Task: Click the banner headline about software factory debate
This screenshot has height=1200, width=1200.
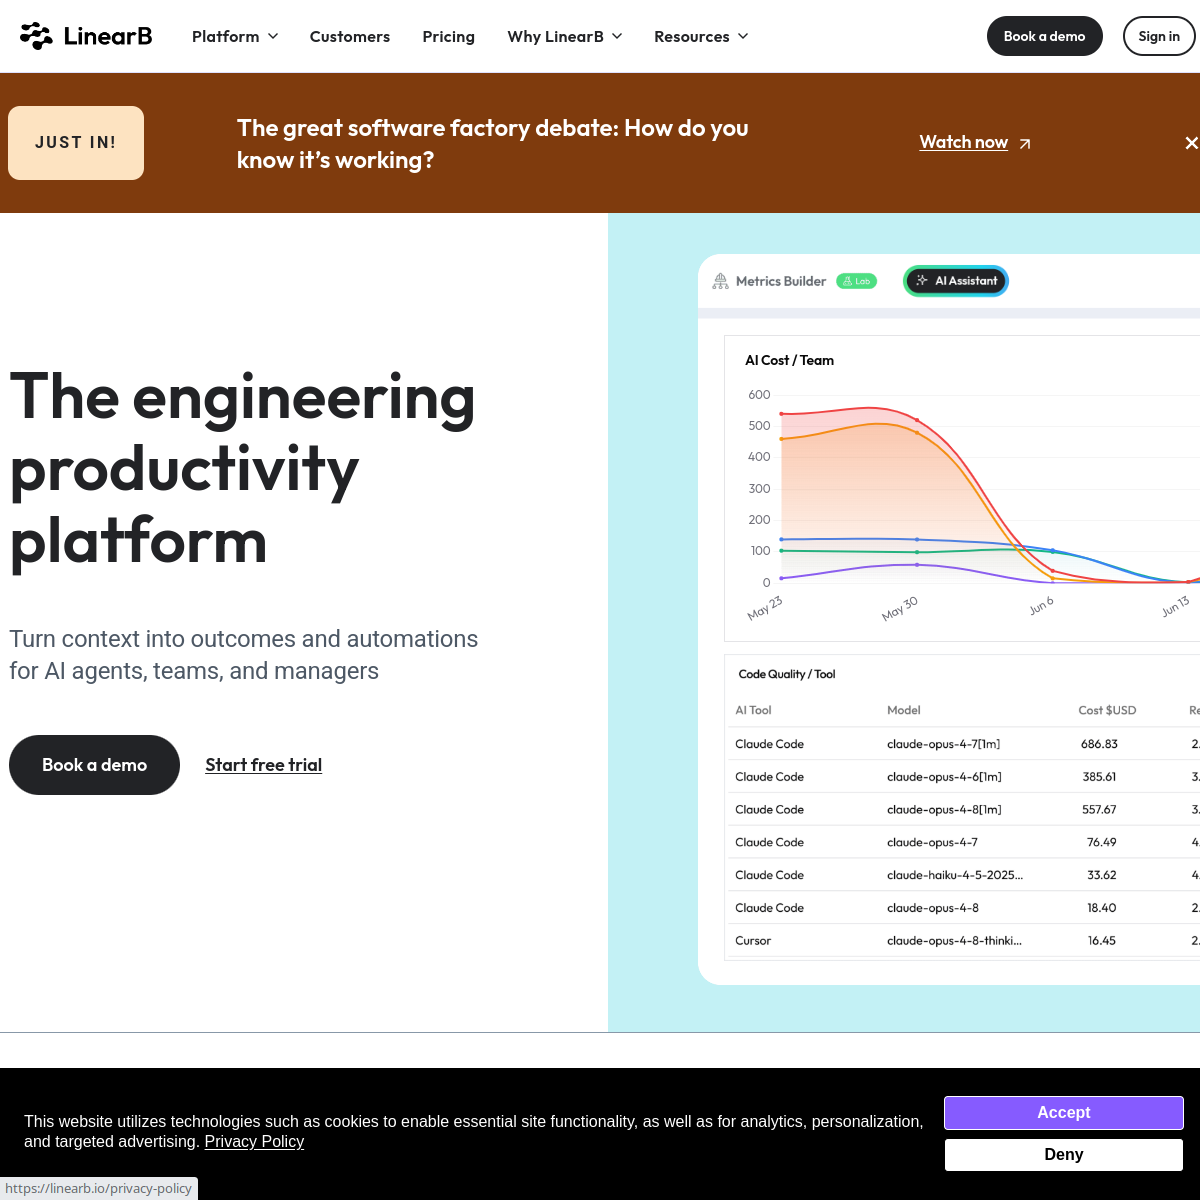Action: tap(493, 144)
